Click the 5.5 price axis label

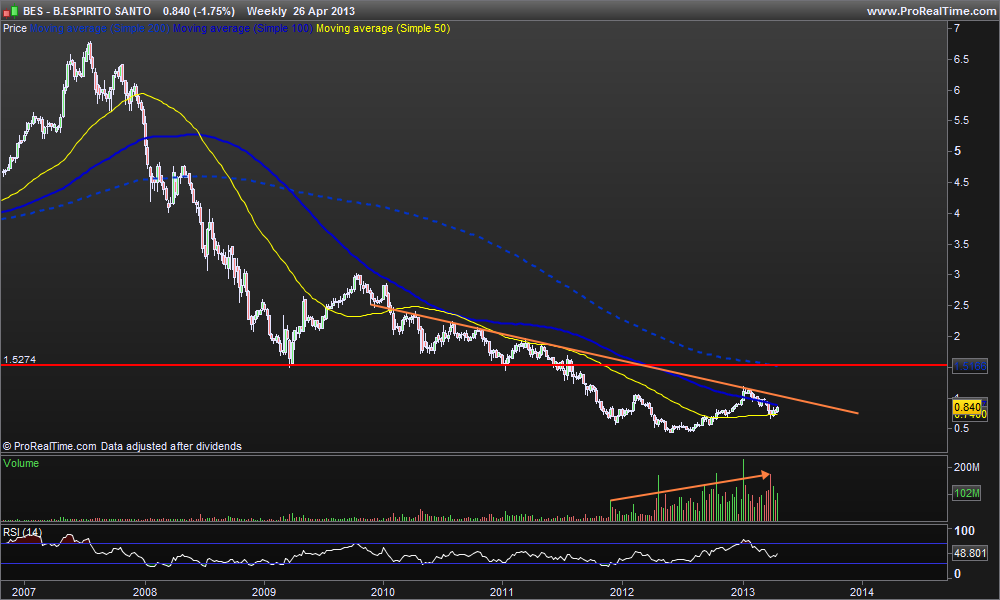coord(962,121)
